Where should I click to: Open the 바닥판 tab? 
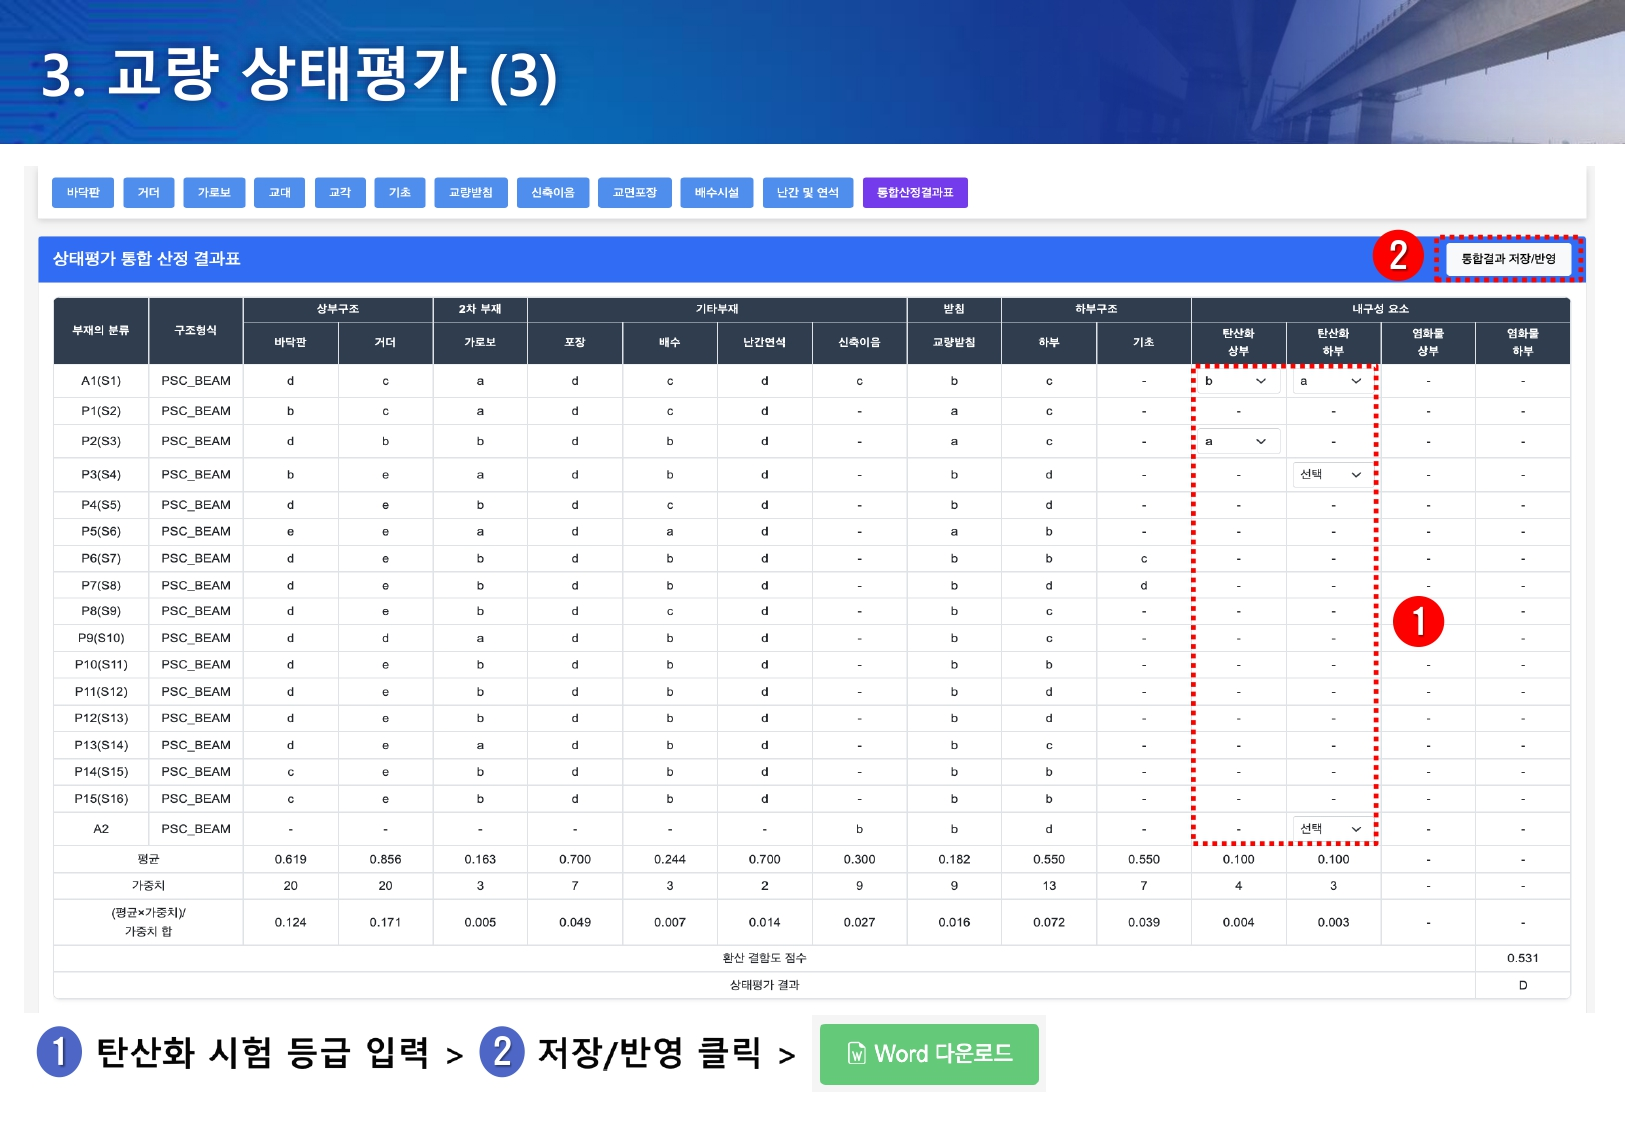pos(83,193)
